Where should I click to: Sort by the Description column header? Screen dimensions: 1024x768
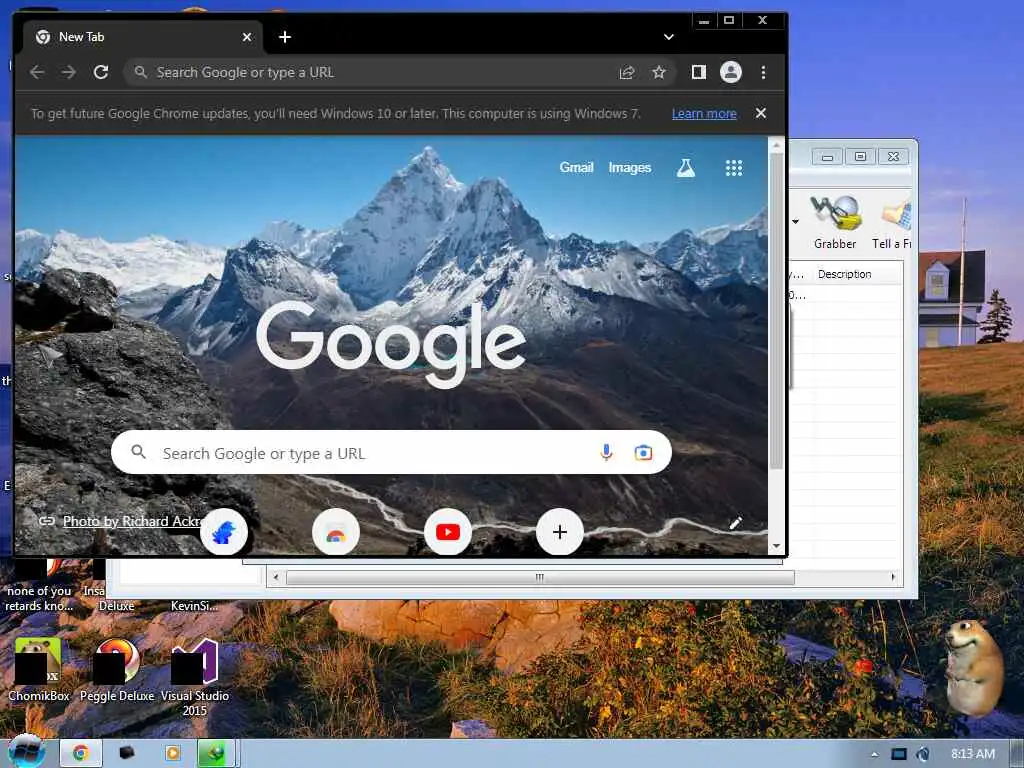857,274
